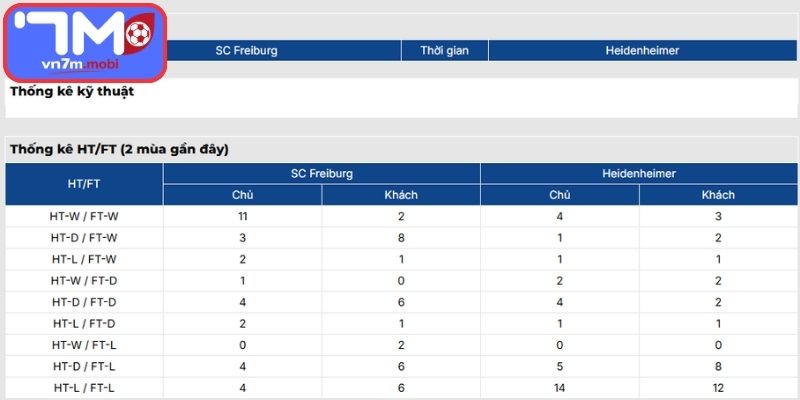Select the Heidenheimer header in the top bar
800x400 pixels.
click(640, 50)
